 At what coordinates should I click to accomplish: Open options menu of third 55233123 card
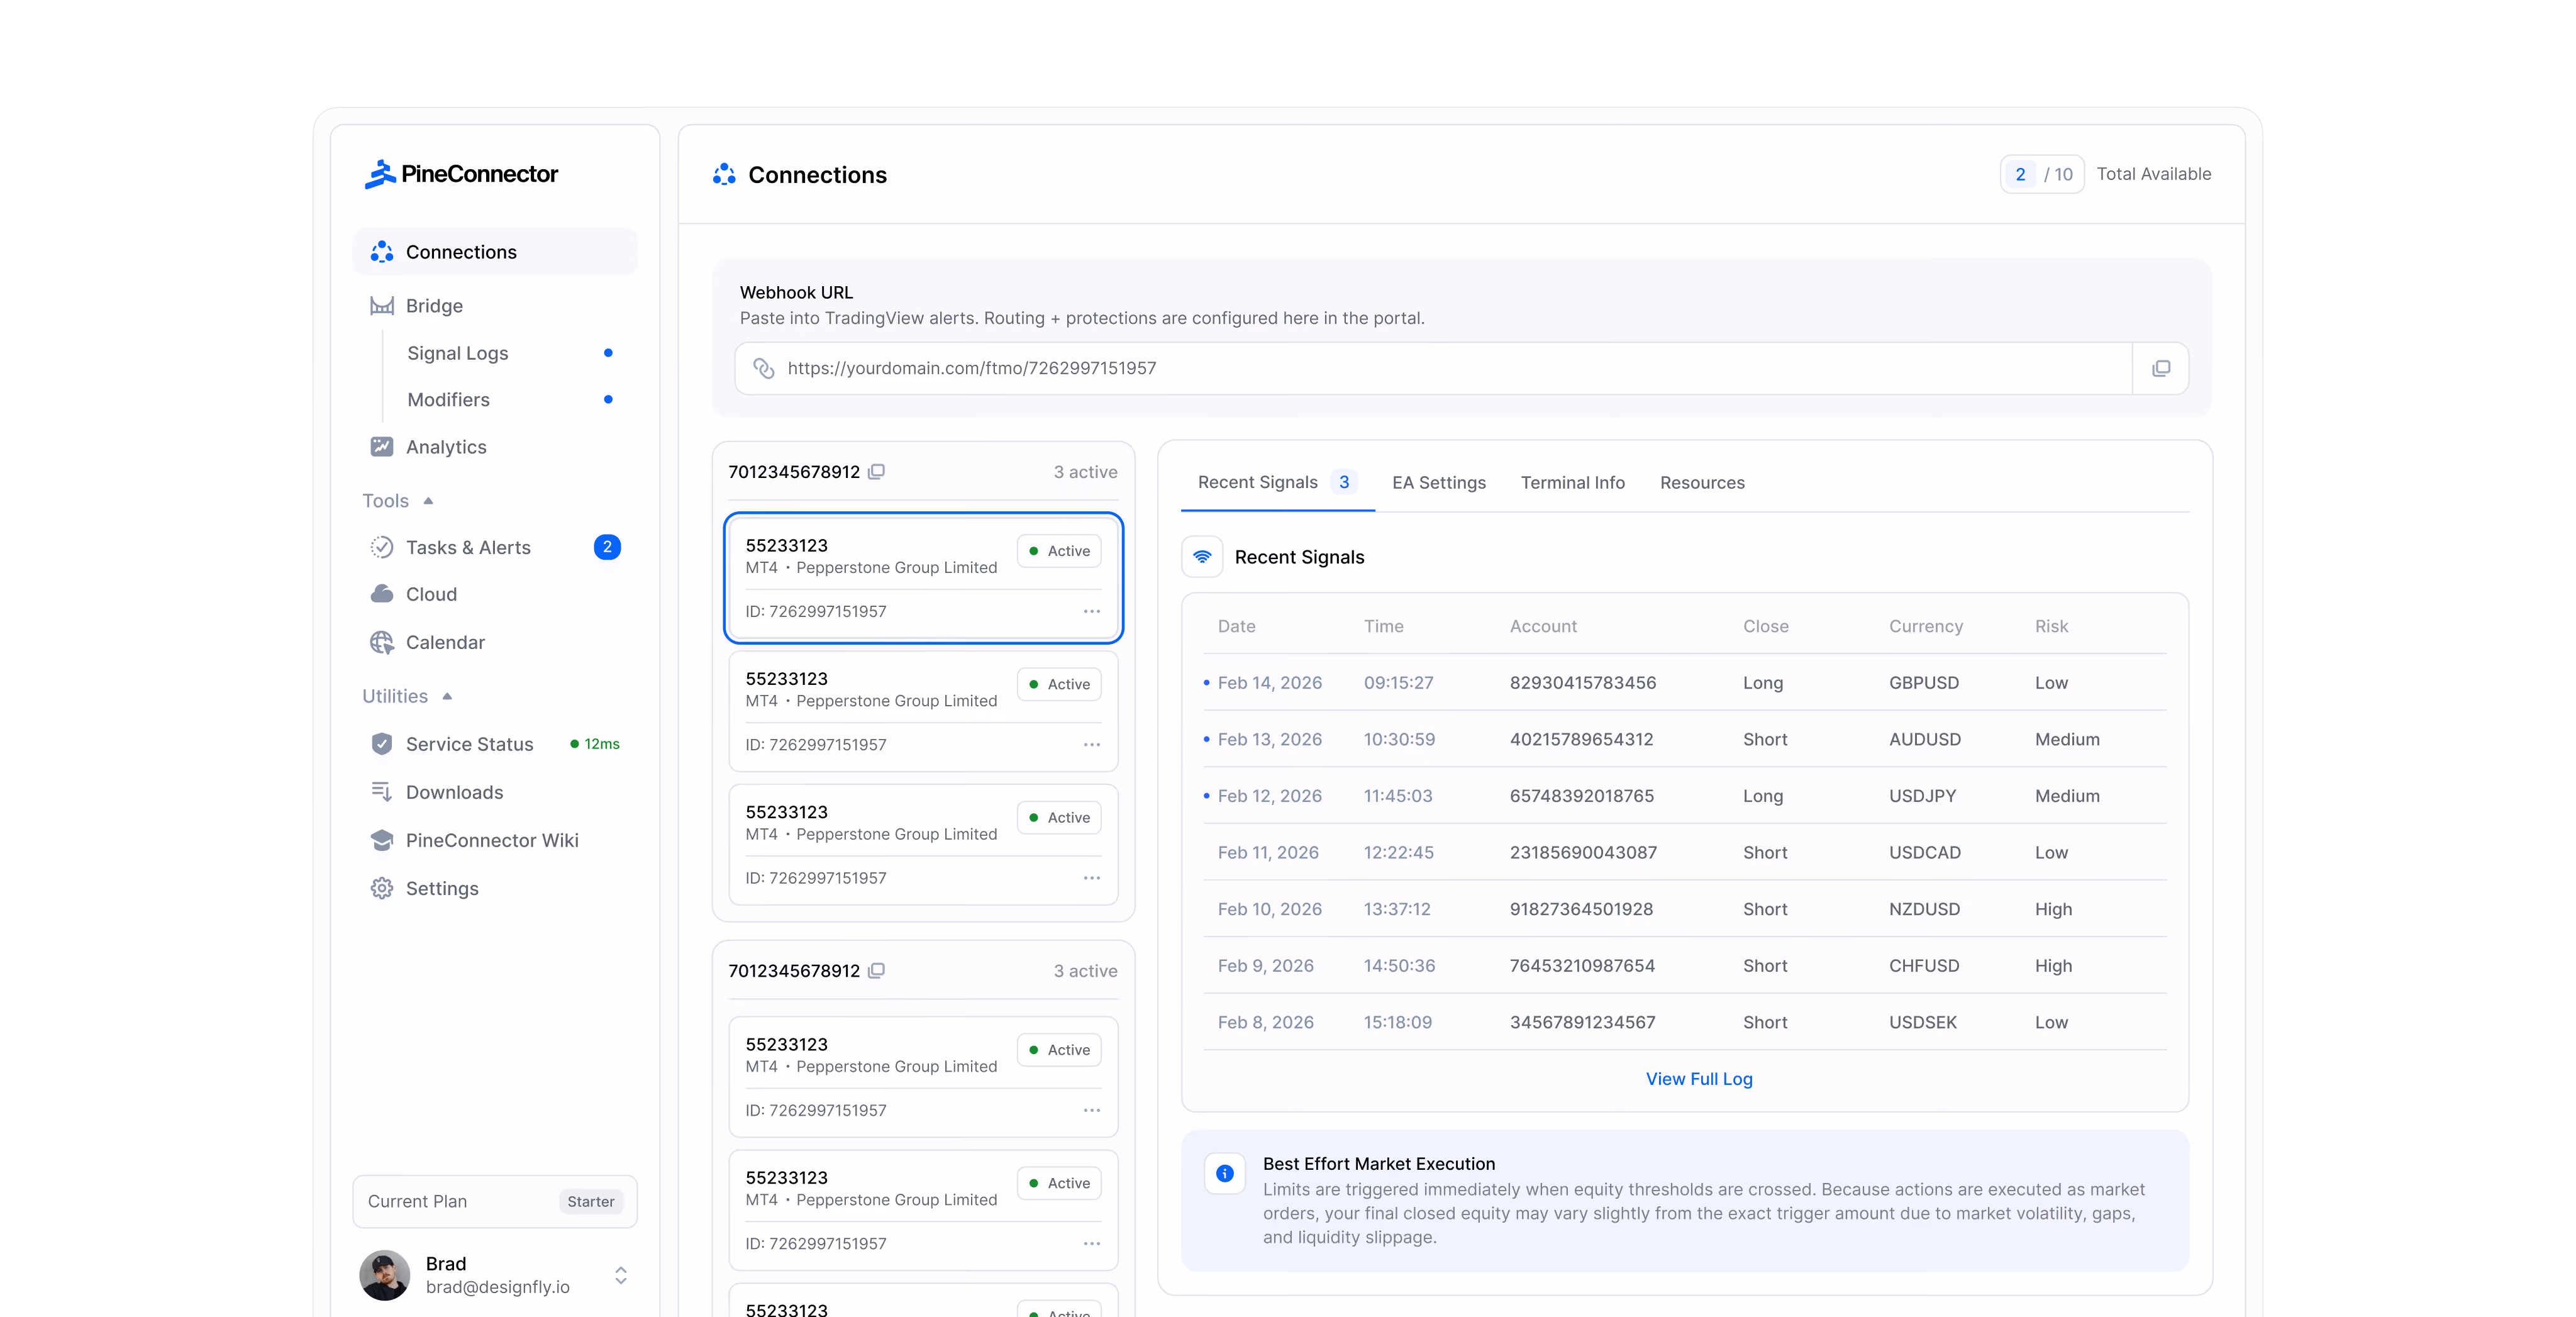1091,878
